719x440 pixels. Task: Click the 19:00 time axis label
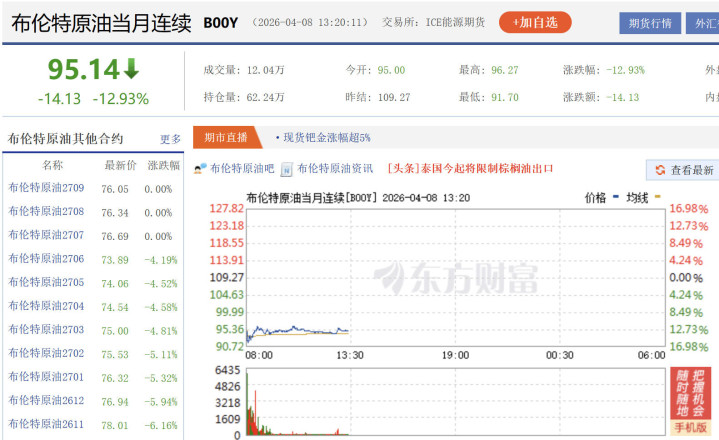coord(455,356)
